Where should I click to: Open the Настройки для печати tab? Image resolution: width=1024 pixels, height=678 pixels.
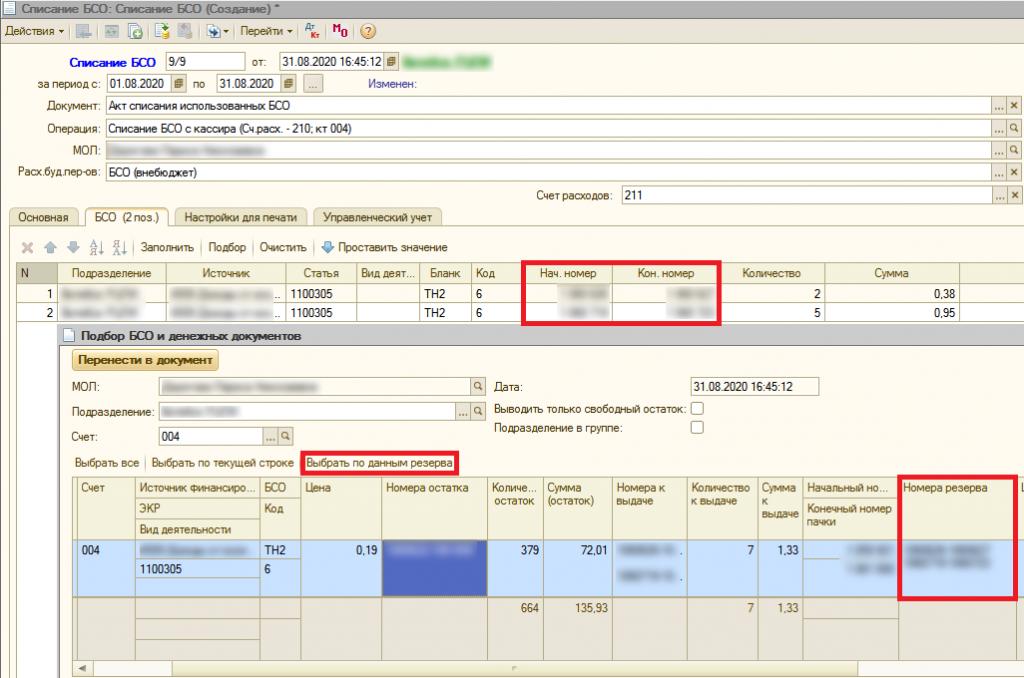[241, 217]
